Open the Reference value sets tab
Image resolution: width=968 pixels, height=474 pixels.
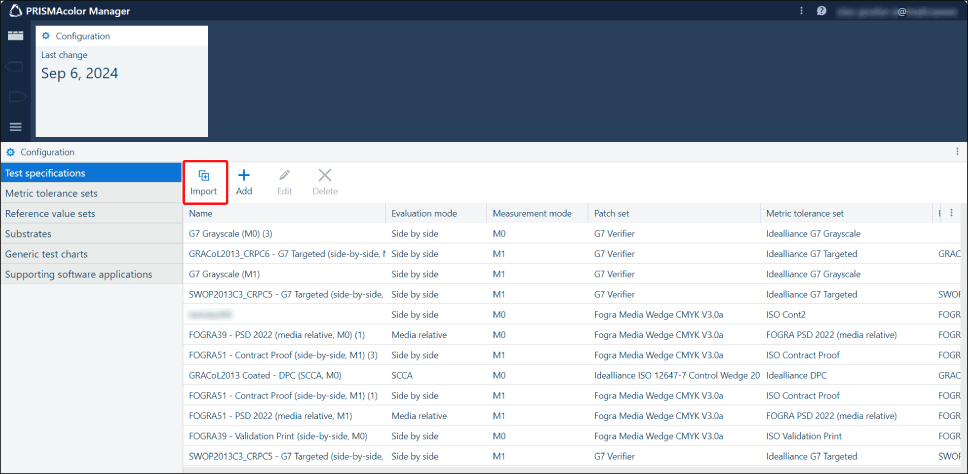[50, 213]
